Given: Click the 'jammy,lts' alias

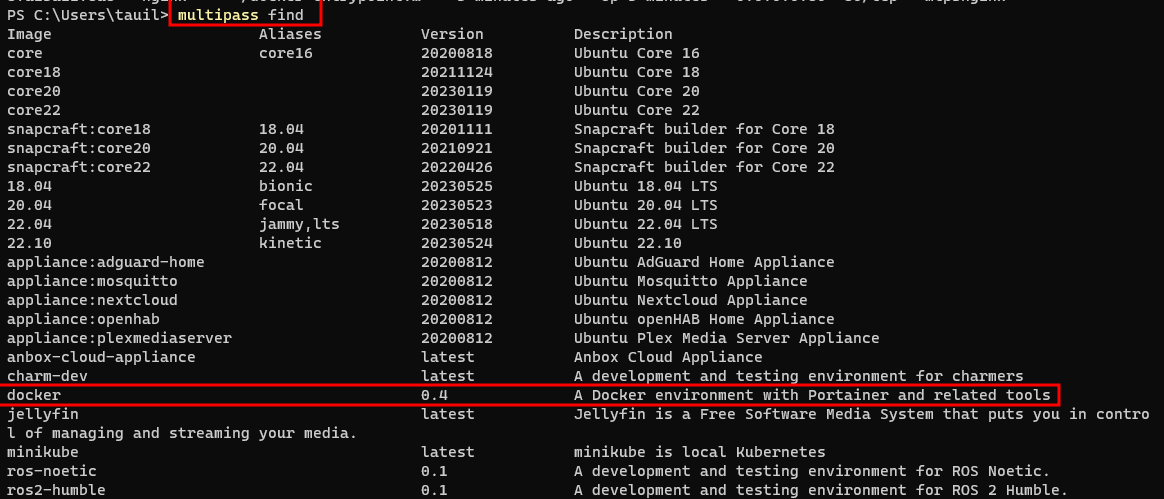Looking at the screenshot, I should pyautogui.click(x=299, y=224).
